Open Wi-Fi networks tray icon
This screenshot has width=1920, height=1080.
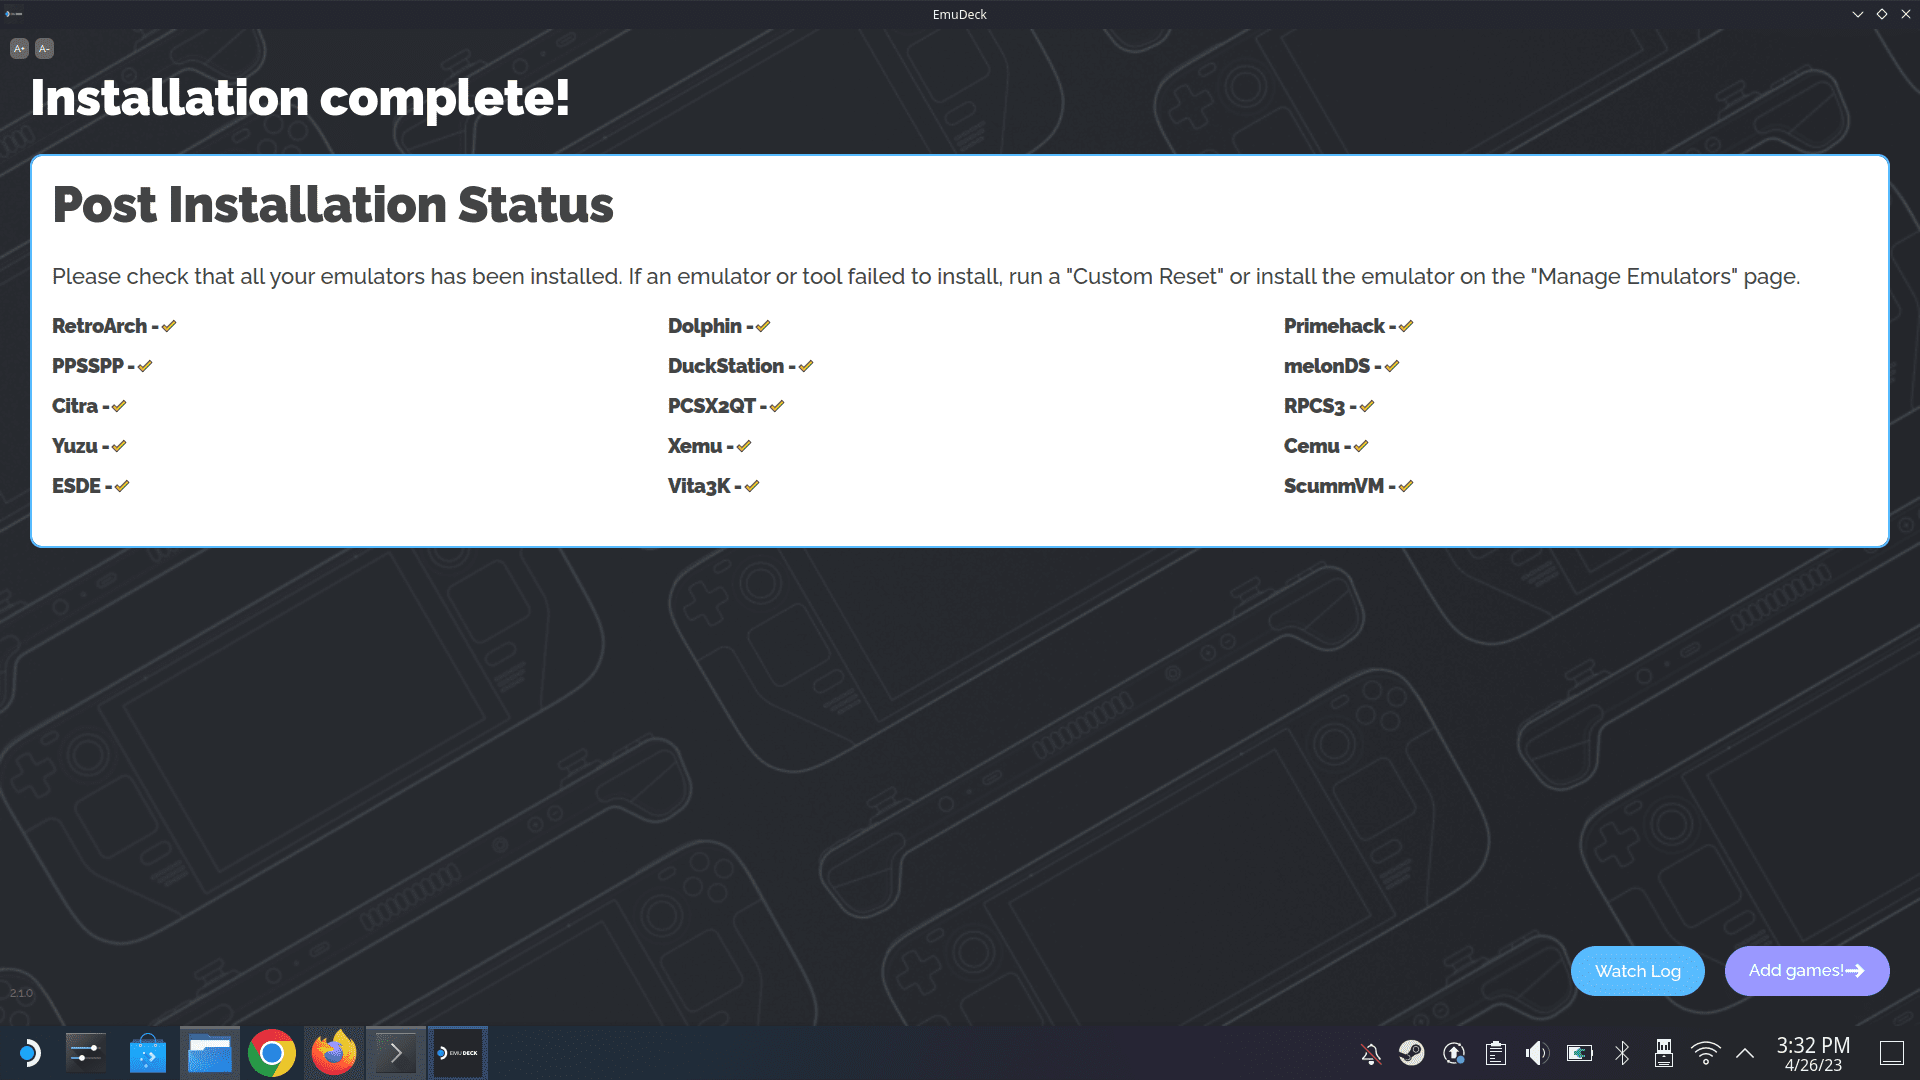click(x=1706, y=1053)
